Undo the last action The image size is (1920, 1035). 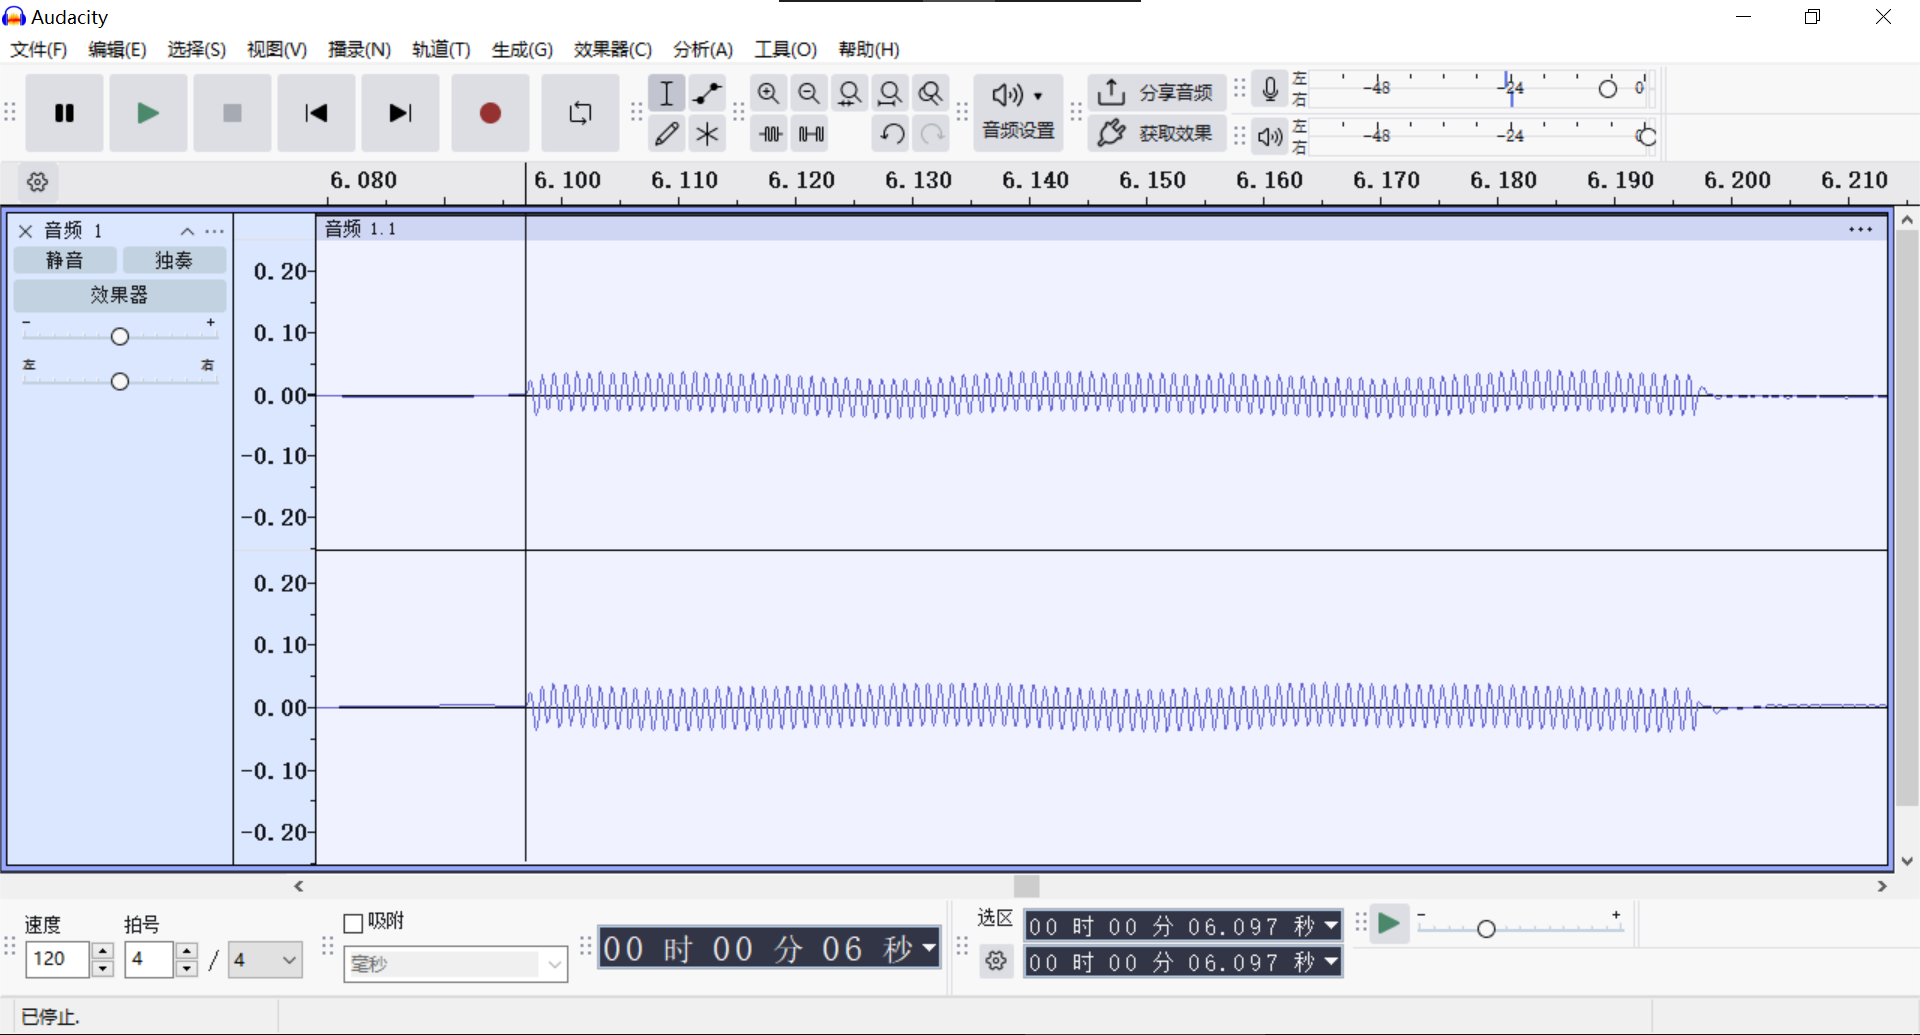892,133
